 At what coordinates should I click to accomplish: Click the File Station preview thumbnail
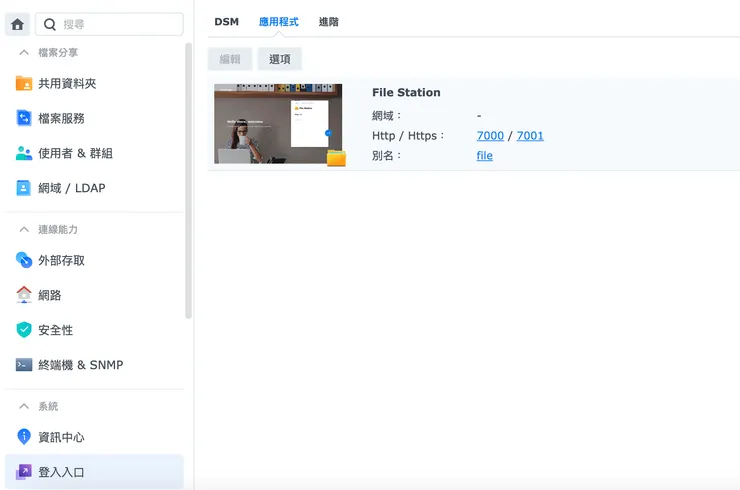[x=278, y=124]
